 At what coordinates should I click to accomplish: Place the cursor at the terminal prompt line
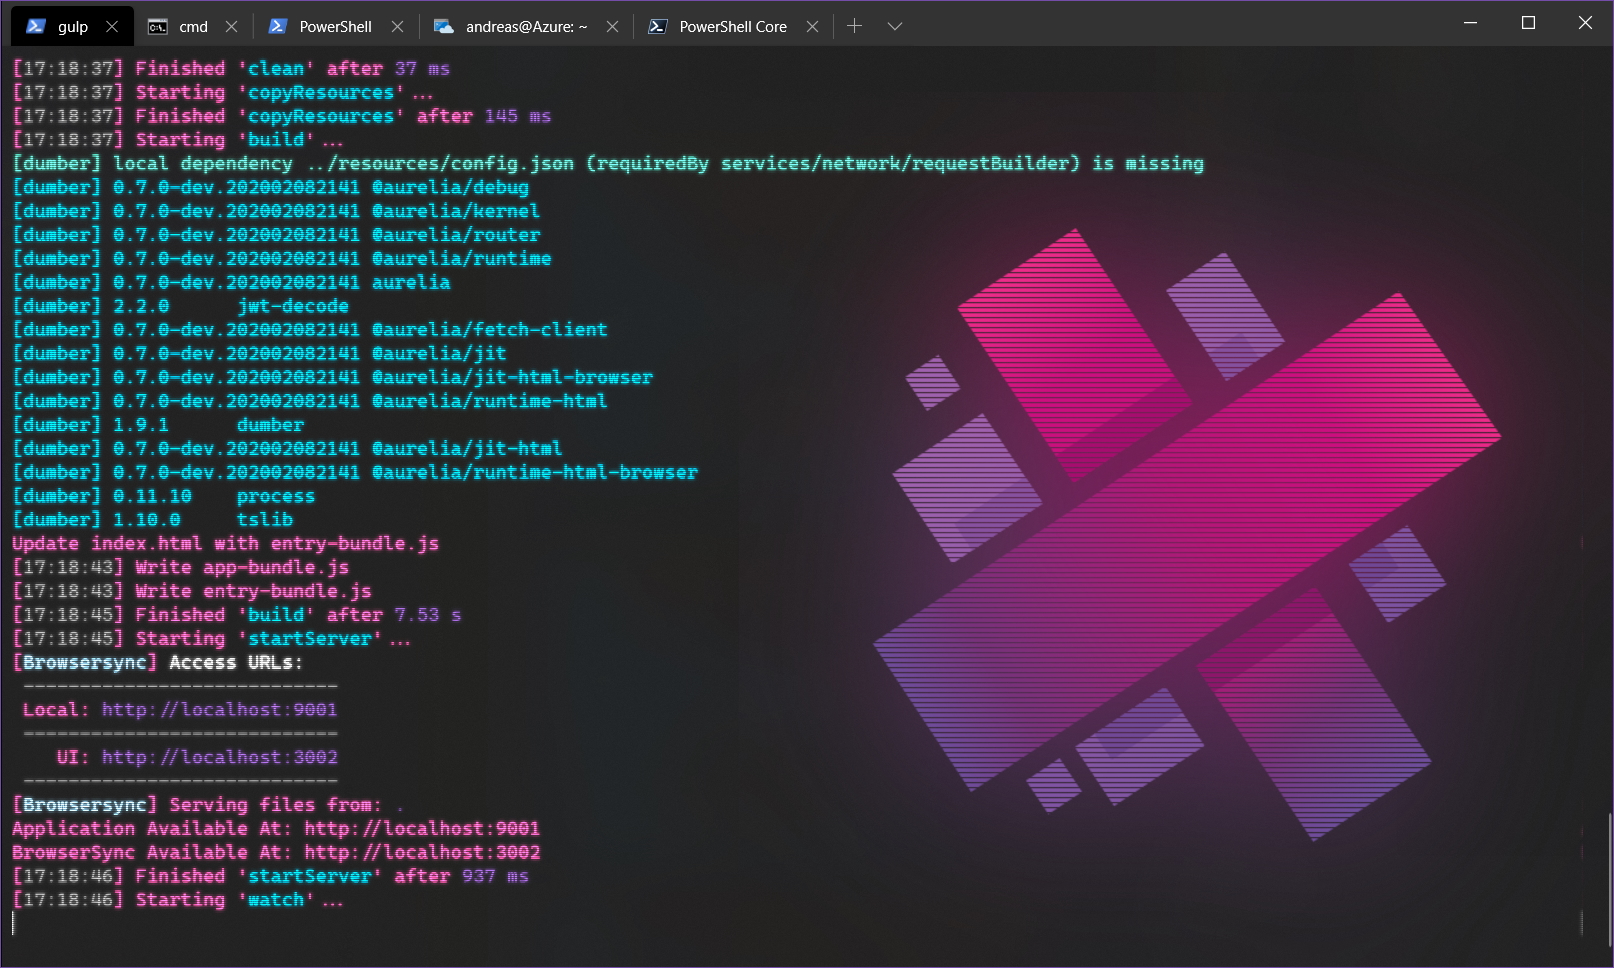coord(14,922)
